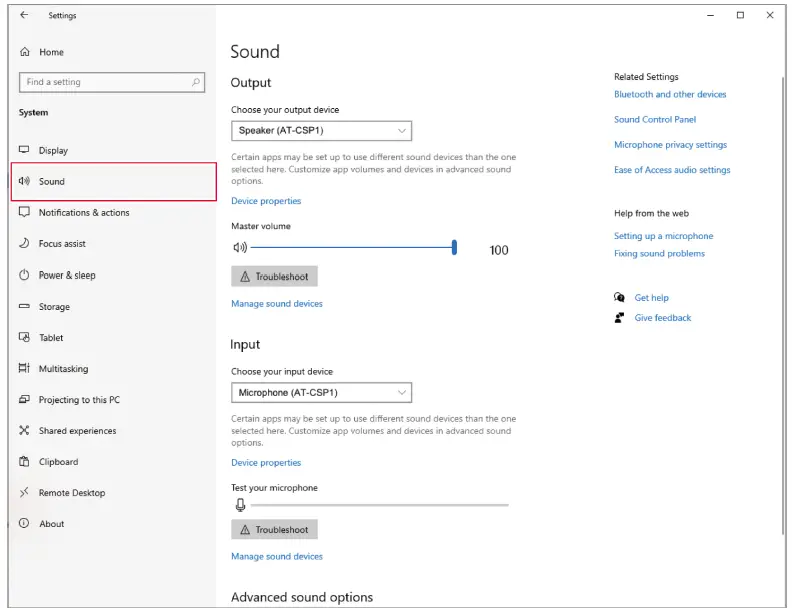Click the Get help chat icon
795x613 pixels.
coord(620,298)
